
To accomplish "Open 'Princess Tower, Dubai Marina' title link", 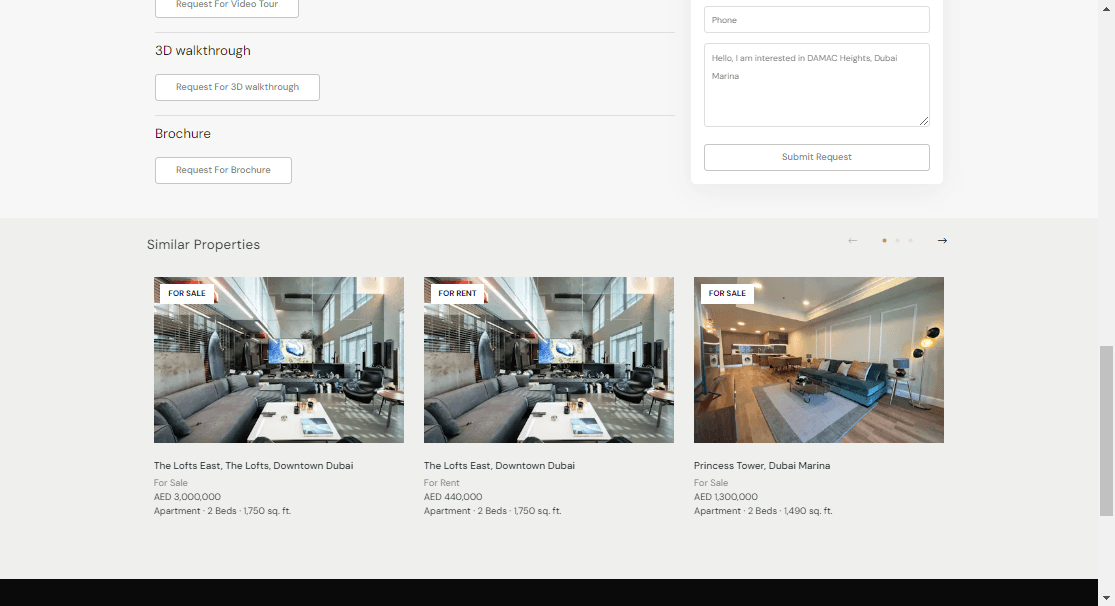I will (762, 466).
